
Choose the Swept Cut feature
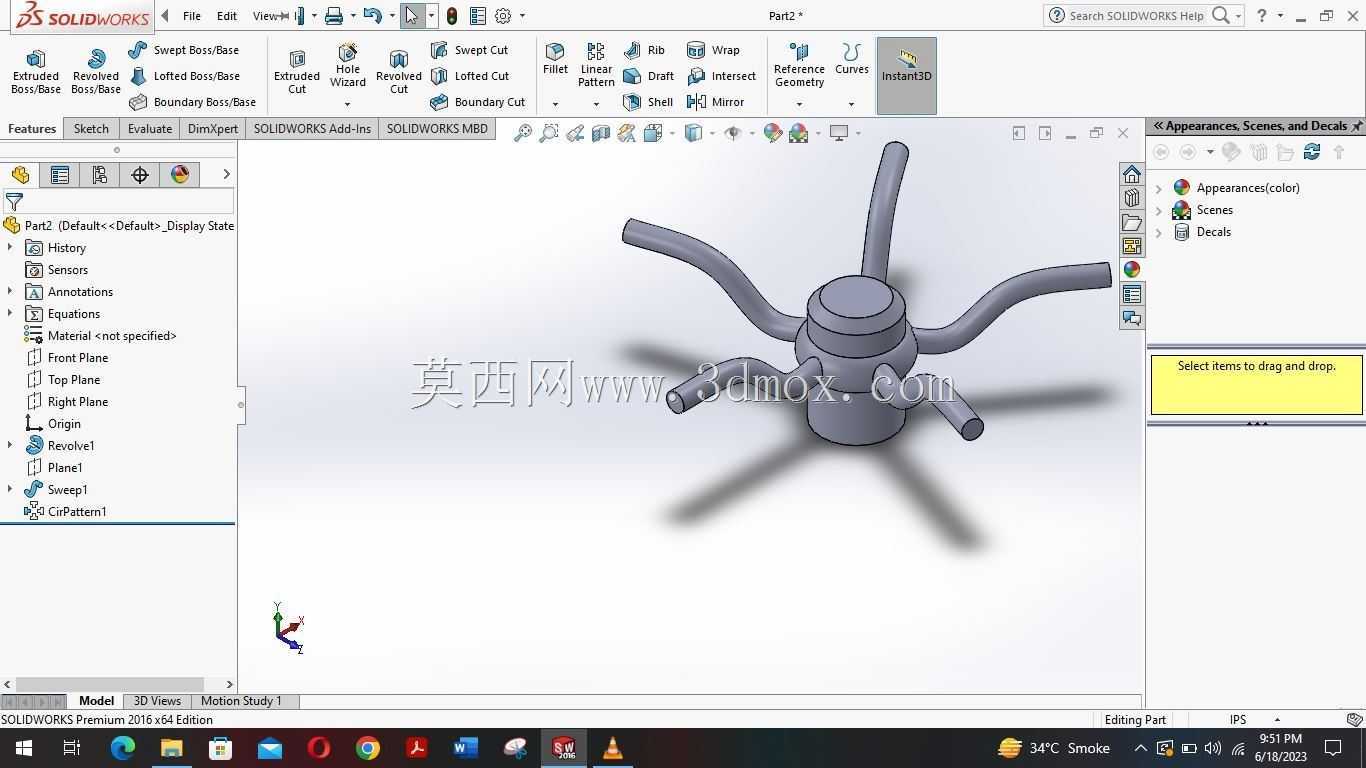469,50
